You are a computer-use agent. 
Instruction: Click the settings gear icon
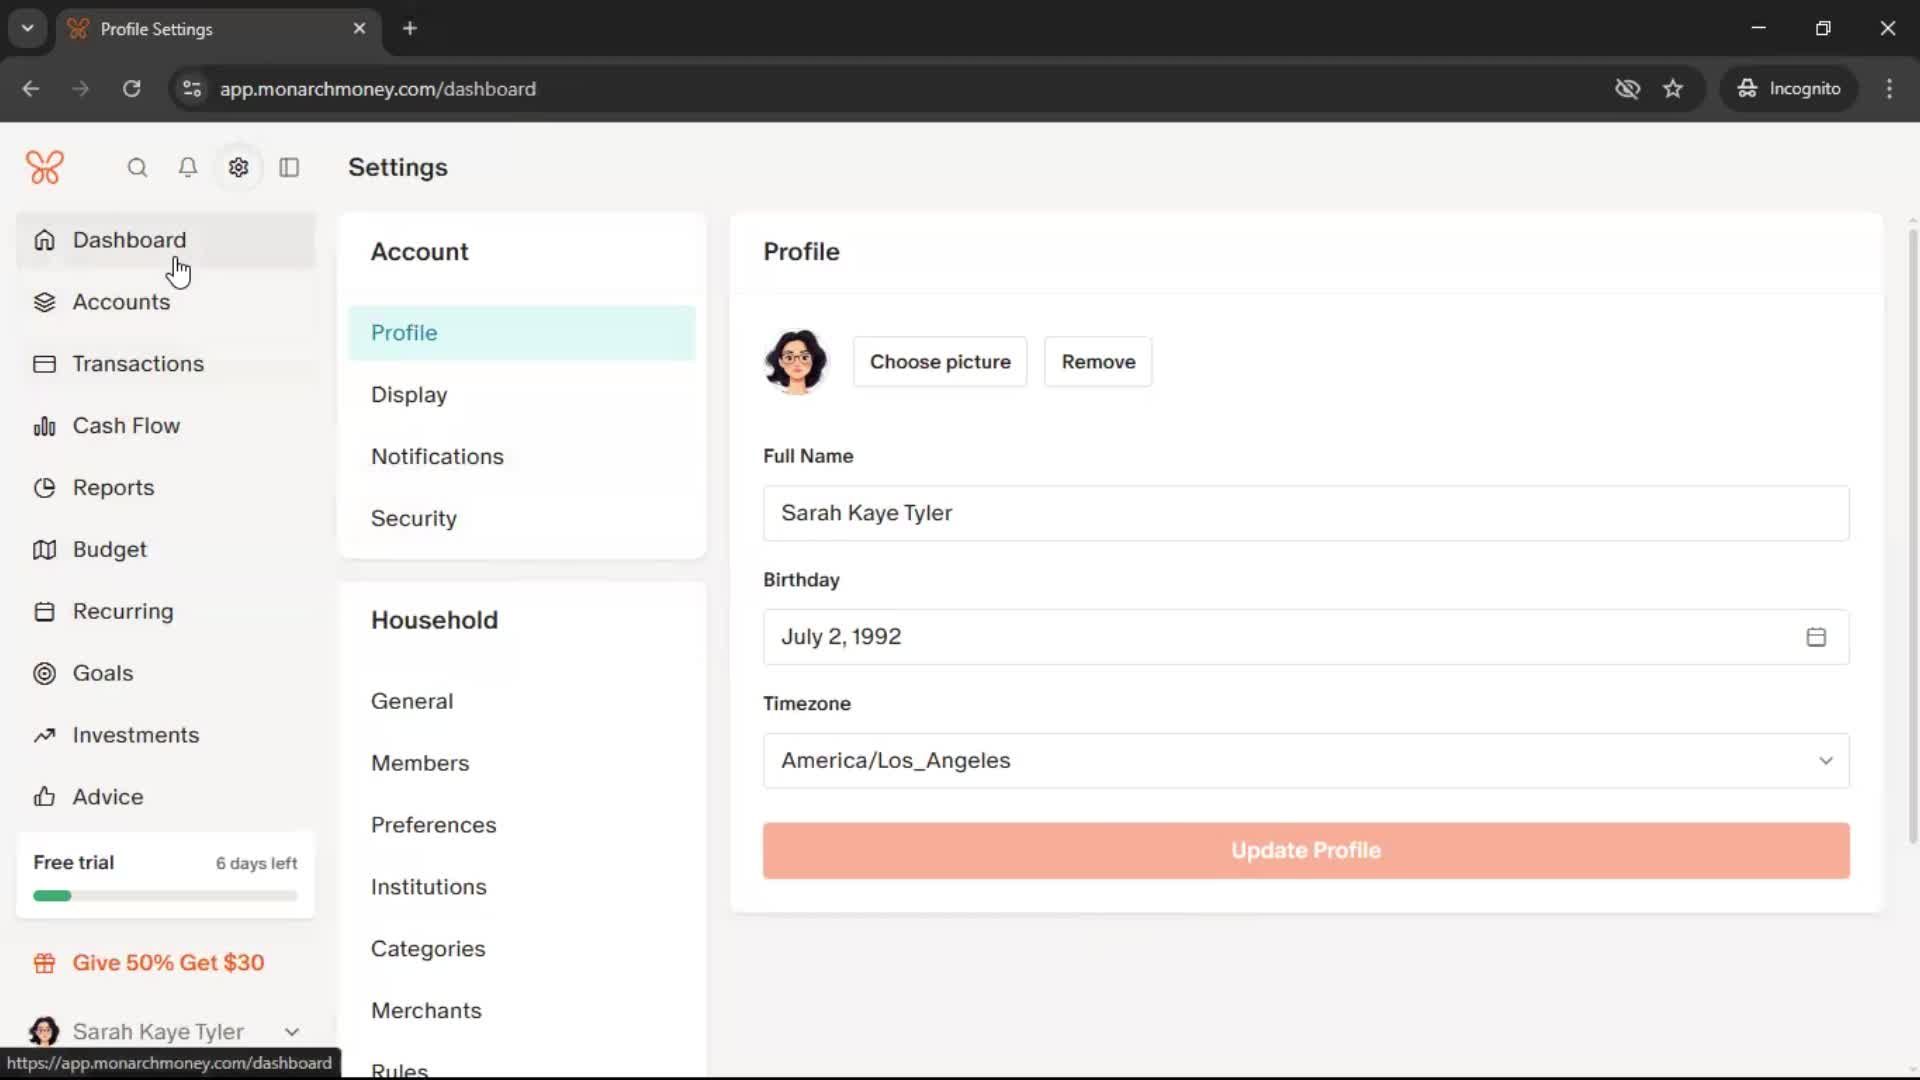(x=238, y=168)
